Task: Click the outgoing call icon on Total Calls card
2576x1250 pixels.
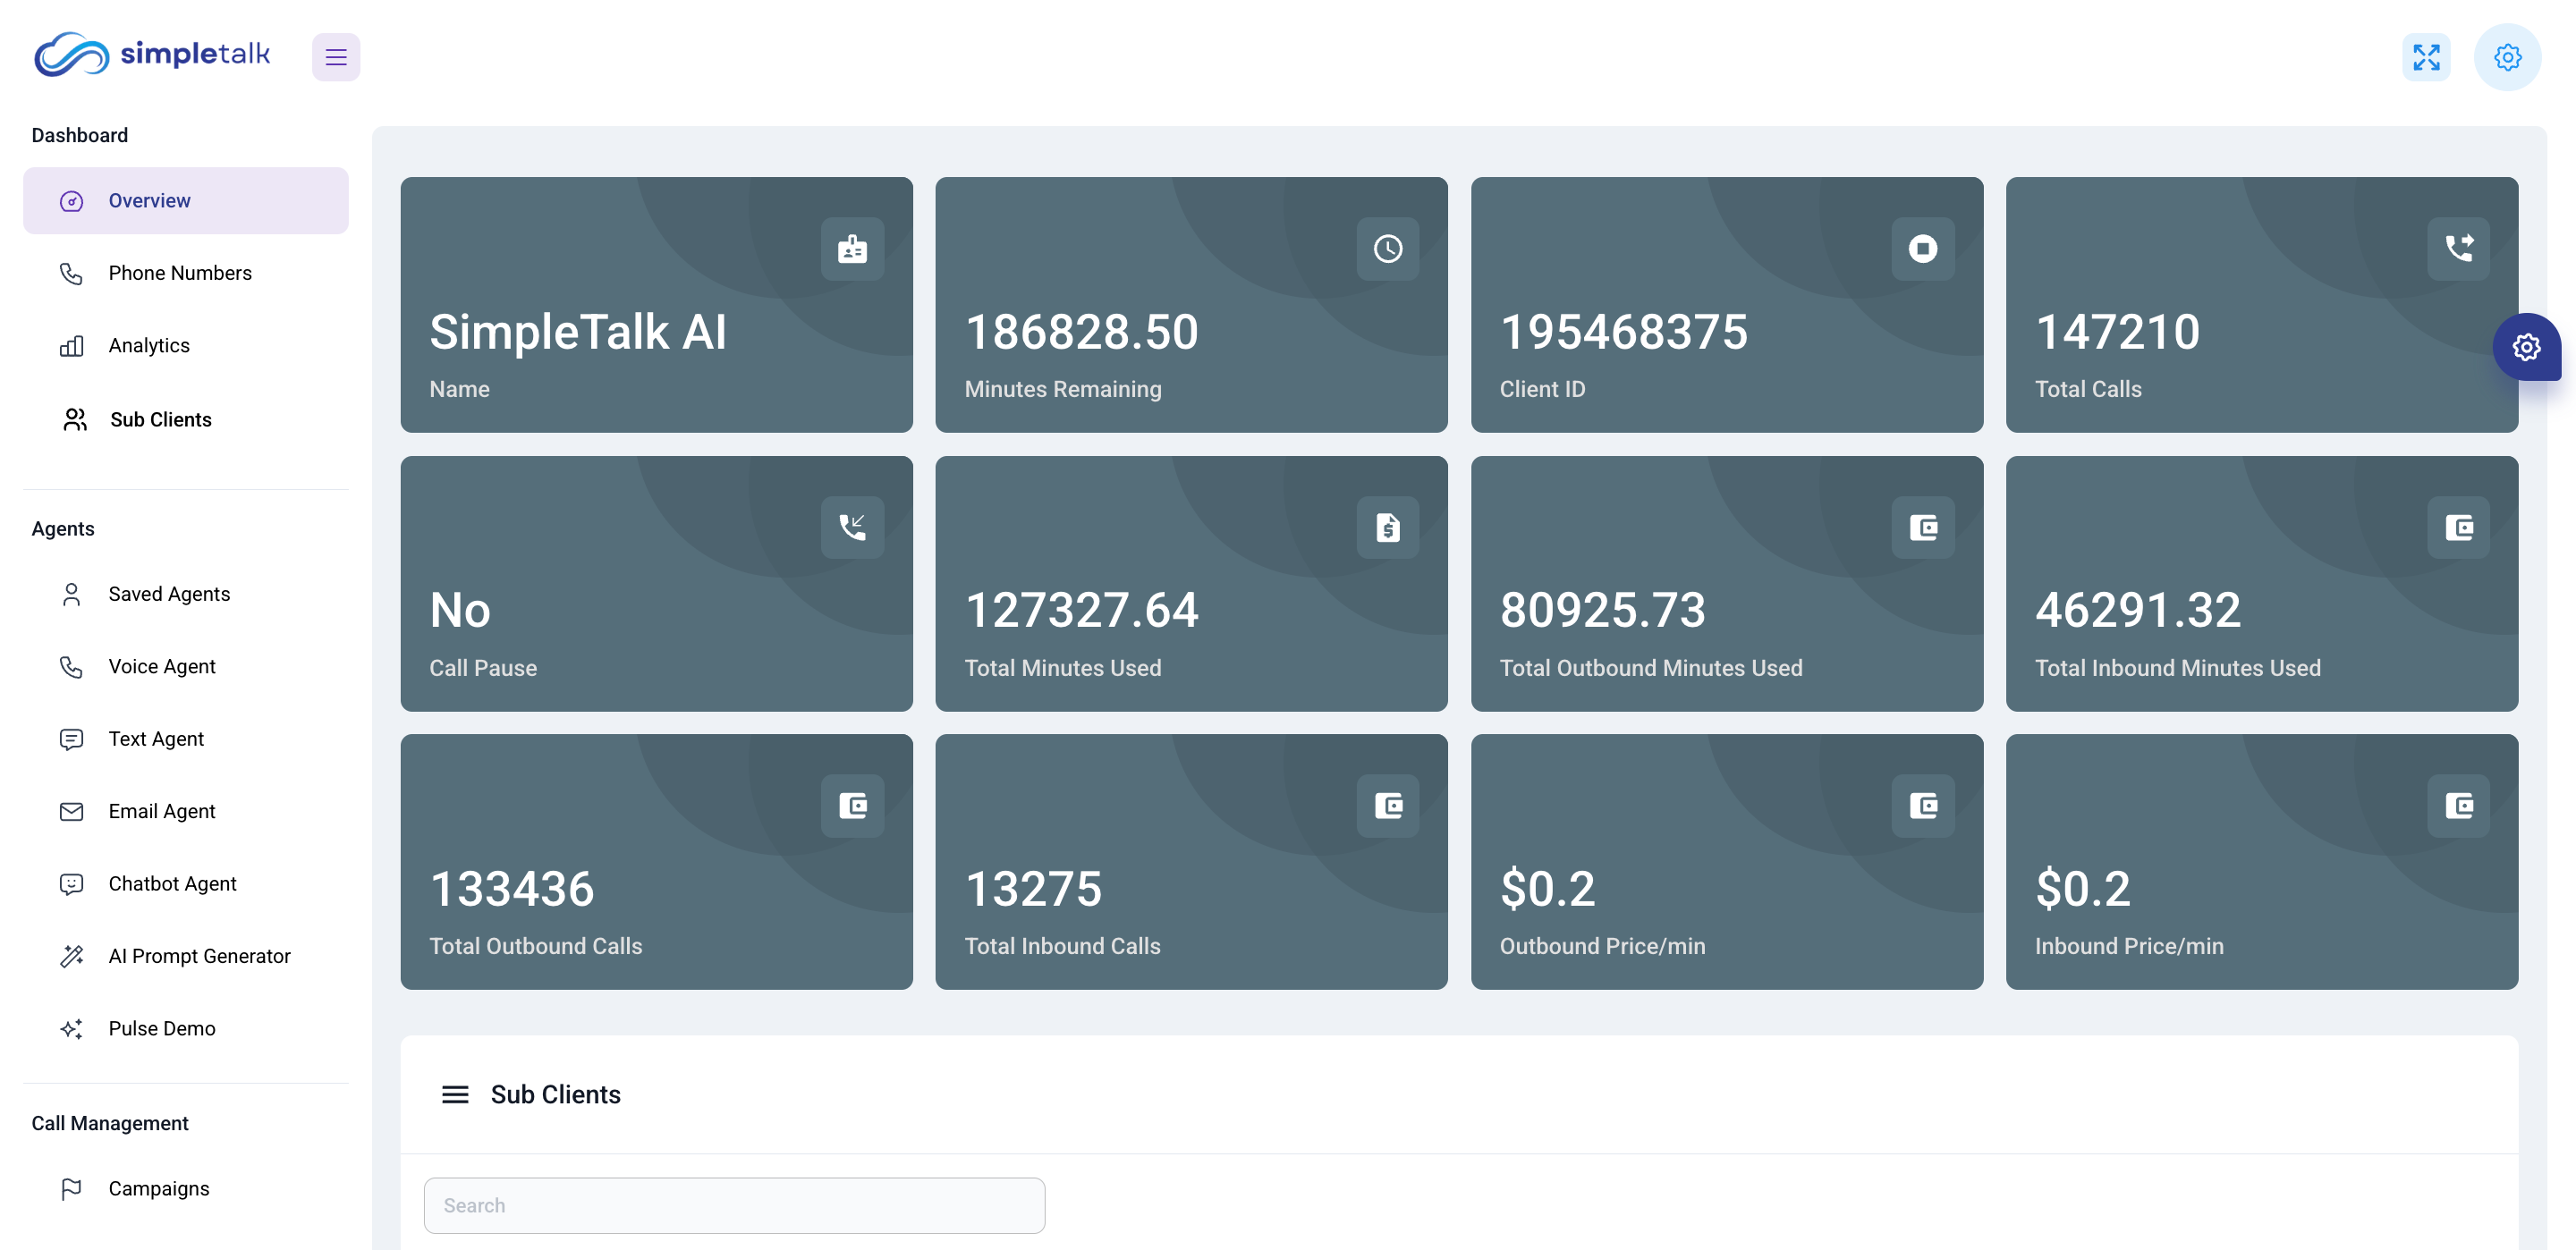Action: click(2459, 249)
